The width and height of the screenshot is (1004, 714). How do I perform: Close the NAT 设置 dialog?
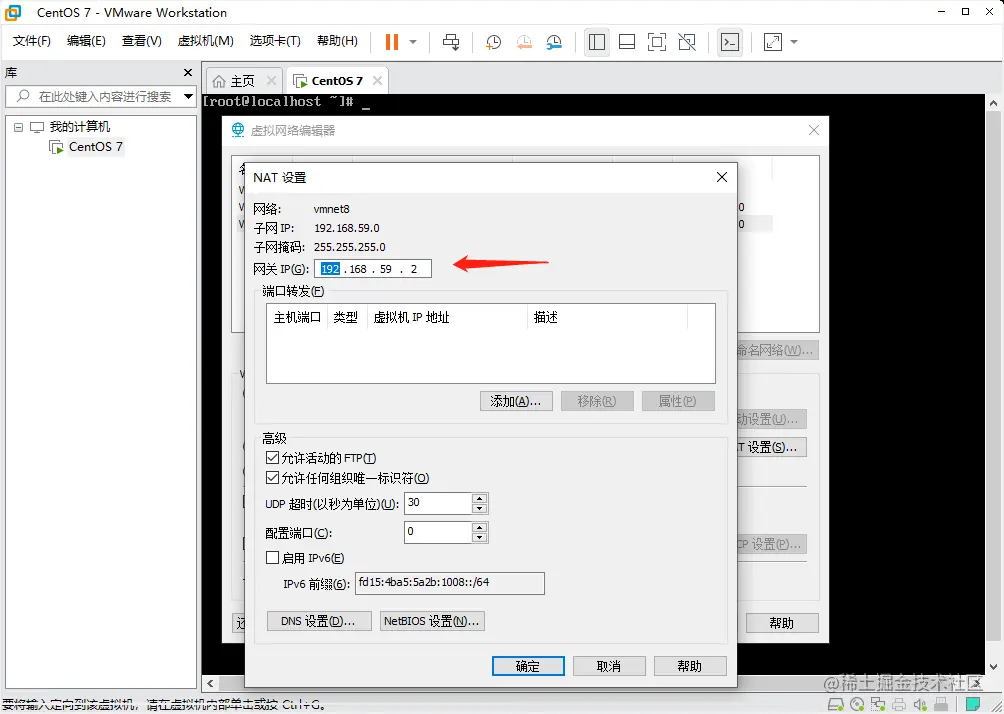click(x=722, y=177)
